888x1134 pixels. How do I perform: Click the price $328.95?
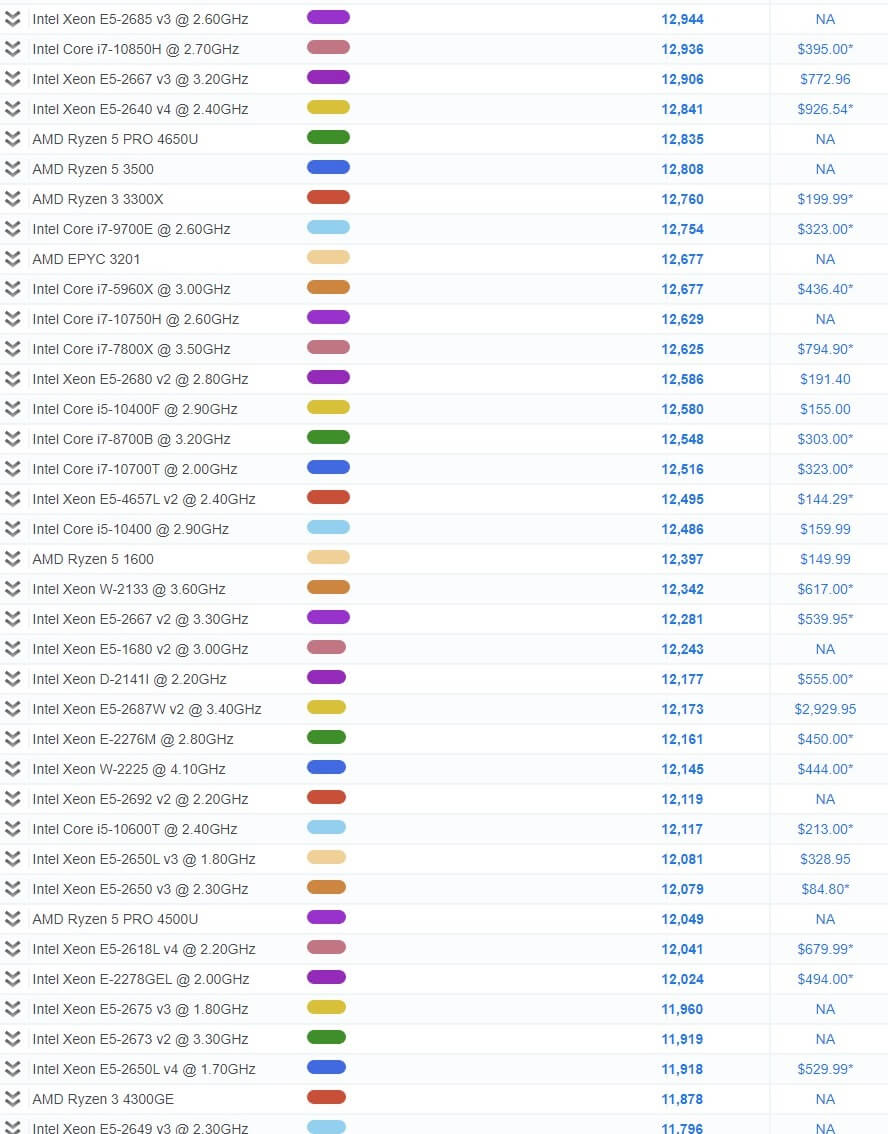click(x=825, y=859)
